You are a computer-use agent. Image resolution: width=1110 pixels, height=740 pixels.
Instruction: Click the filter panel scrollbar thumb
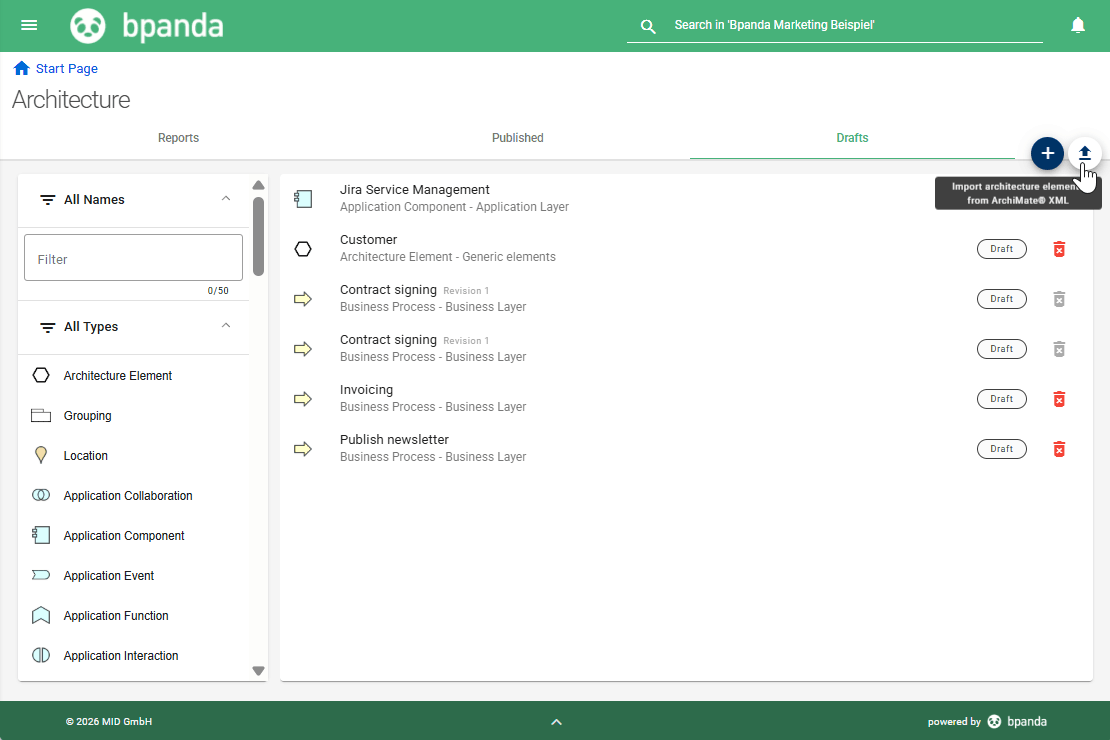[x=258, y=236]
